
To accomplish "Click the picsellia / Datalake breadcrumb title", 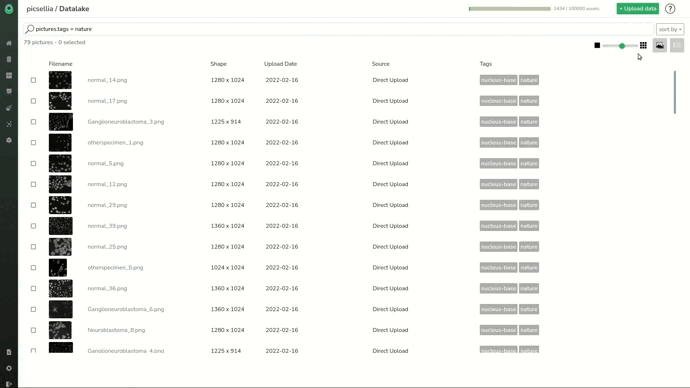I will [x=58, y=9].
